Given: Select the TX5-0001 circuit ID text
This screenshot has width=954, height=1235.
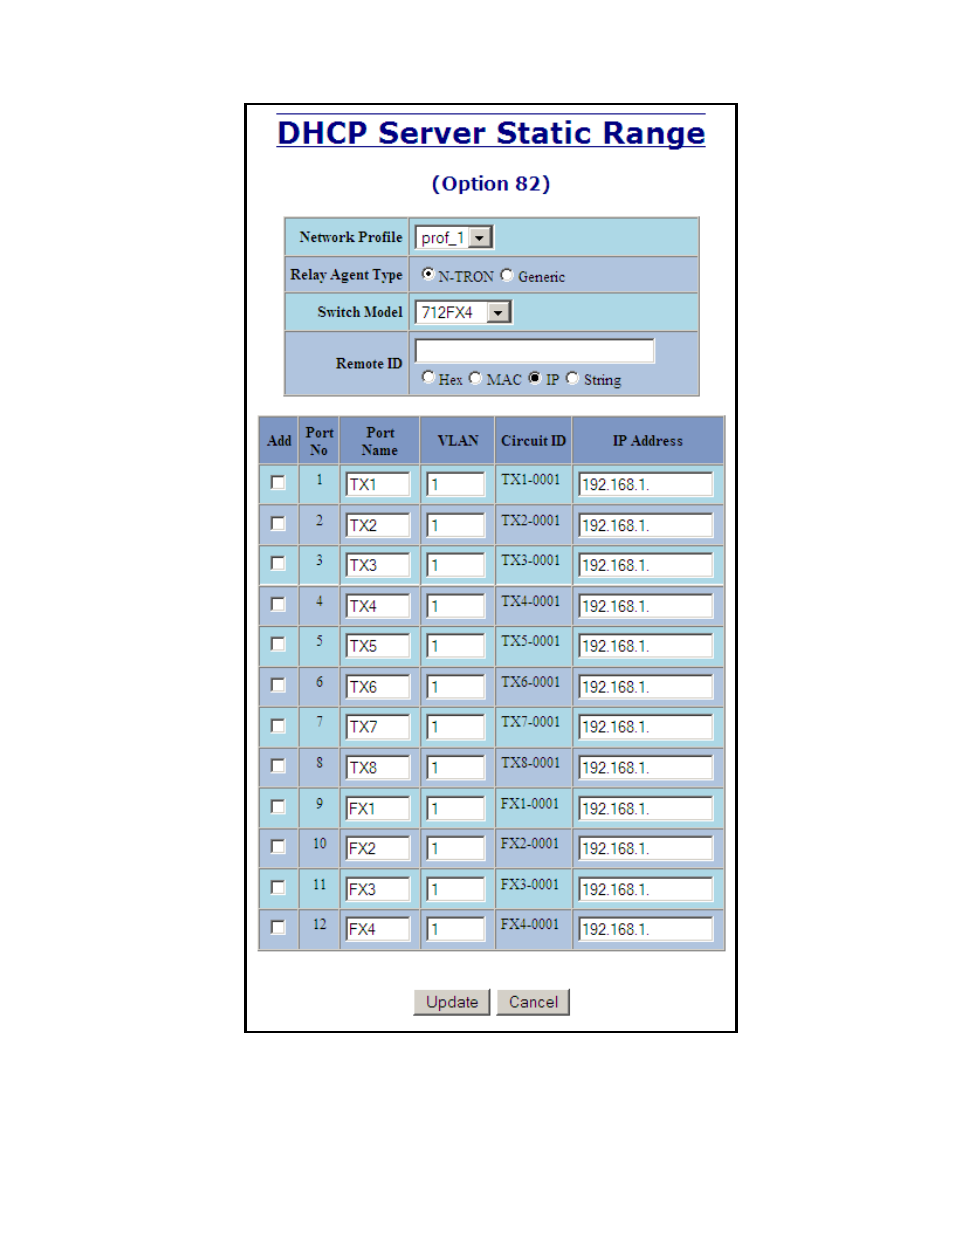Looking at the screenshot, I should click(x=531, y=641).
